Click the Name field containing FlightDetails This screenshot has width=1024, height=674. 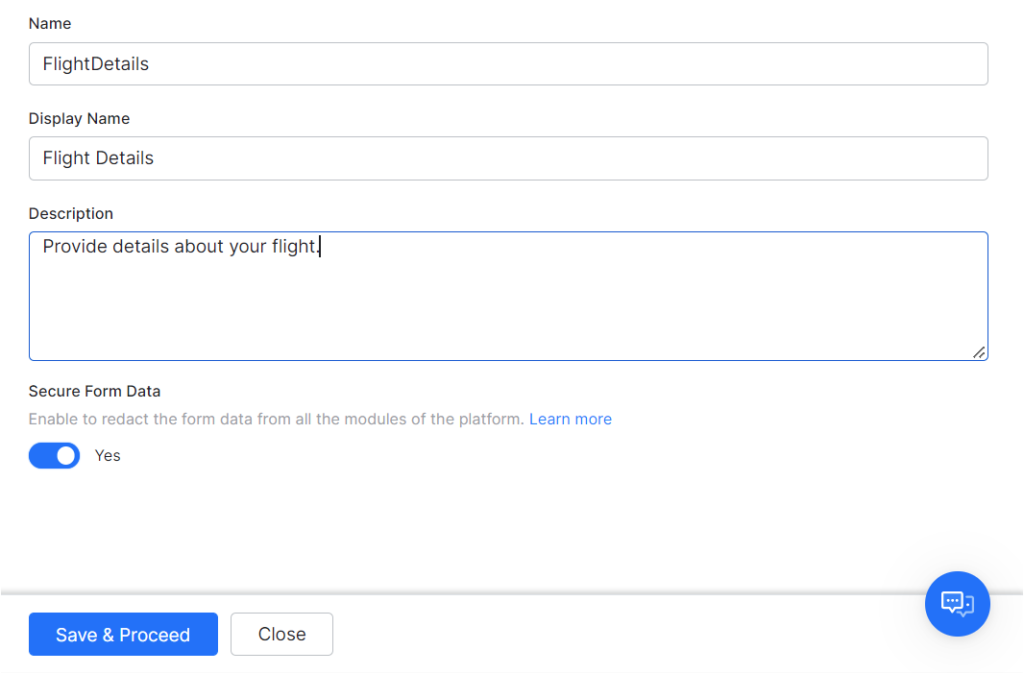[x=508, y=64]
